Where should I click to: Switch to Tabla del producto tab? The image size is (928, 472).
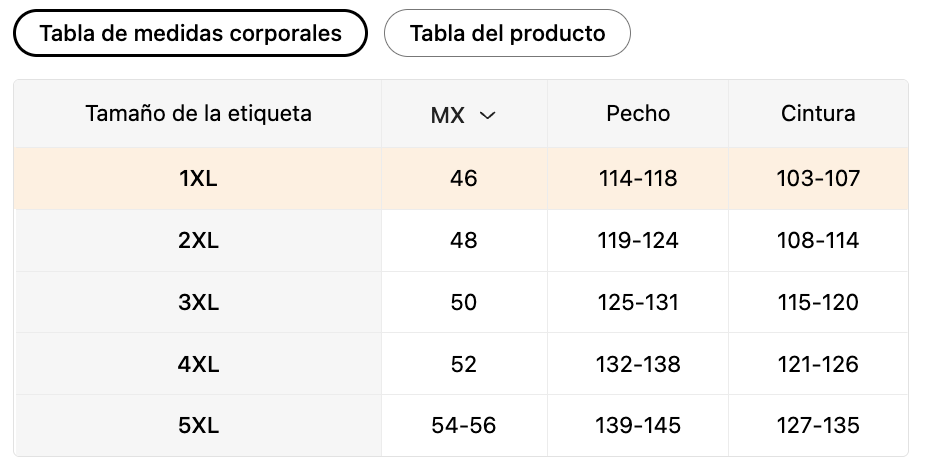(x=507, y=33)
